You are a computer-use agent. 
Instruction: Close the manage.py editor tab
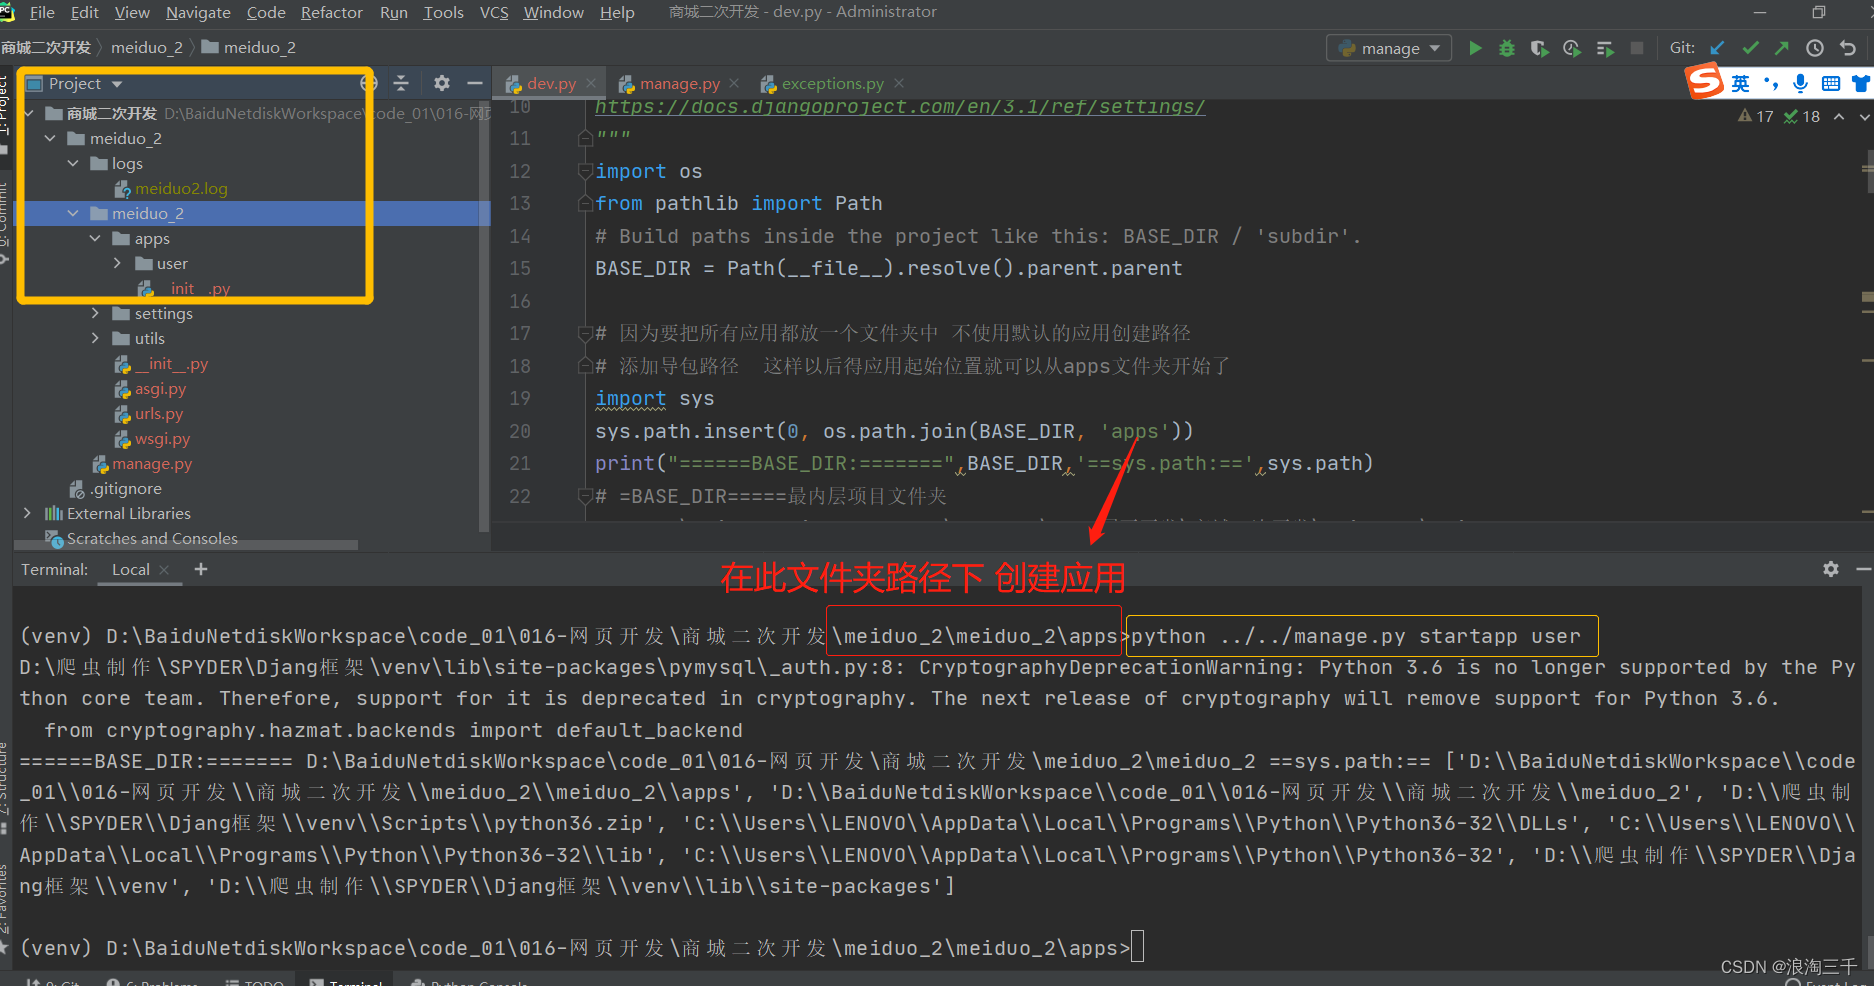pos(734,83)
